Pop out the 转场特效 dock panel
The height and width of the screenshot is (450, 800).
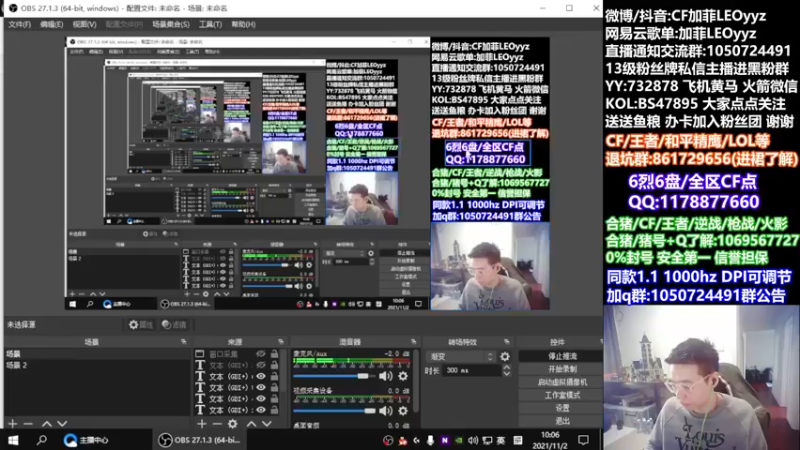pyautogui.click(x=507, y=341)
